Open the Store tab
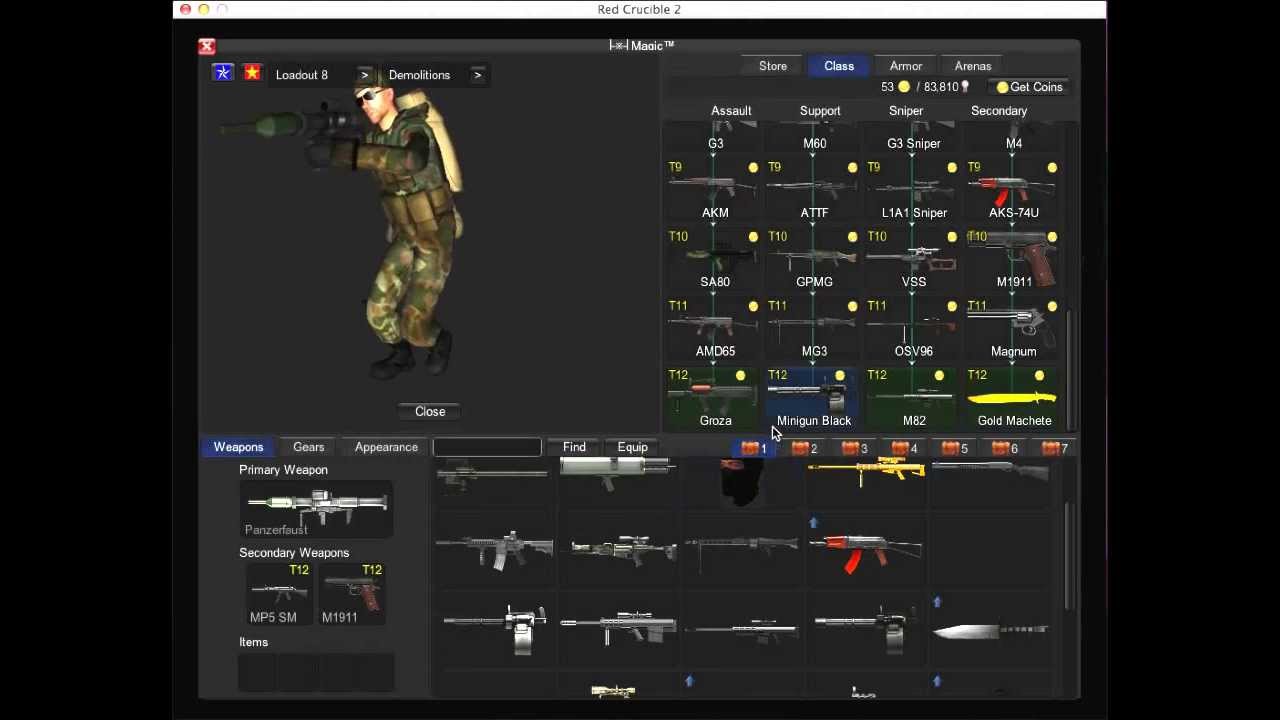Image resolution: width=1280 pixels, height=720 pixels. click(x=773, y=66)
